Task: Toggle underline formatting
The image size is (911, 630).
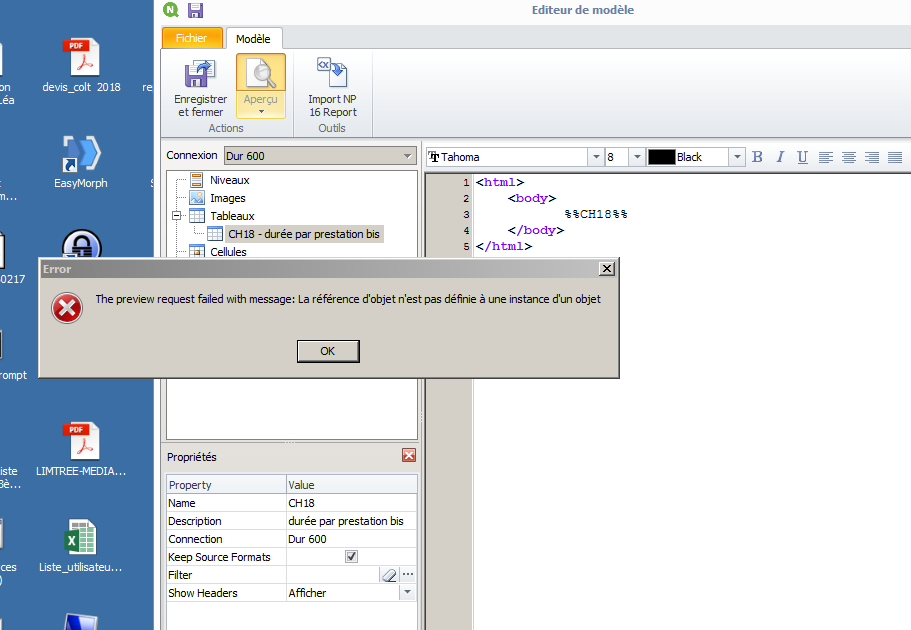Action: pyautogui.click(x=802, y=157)
